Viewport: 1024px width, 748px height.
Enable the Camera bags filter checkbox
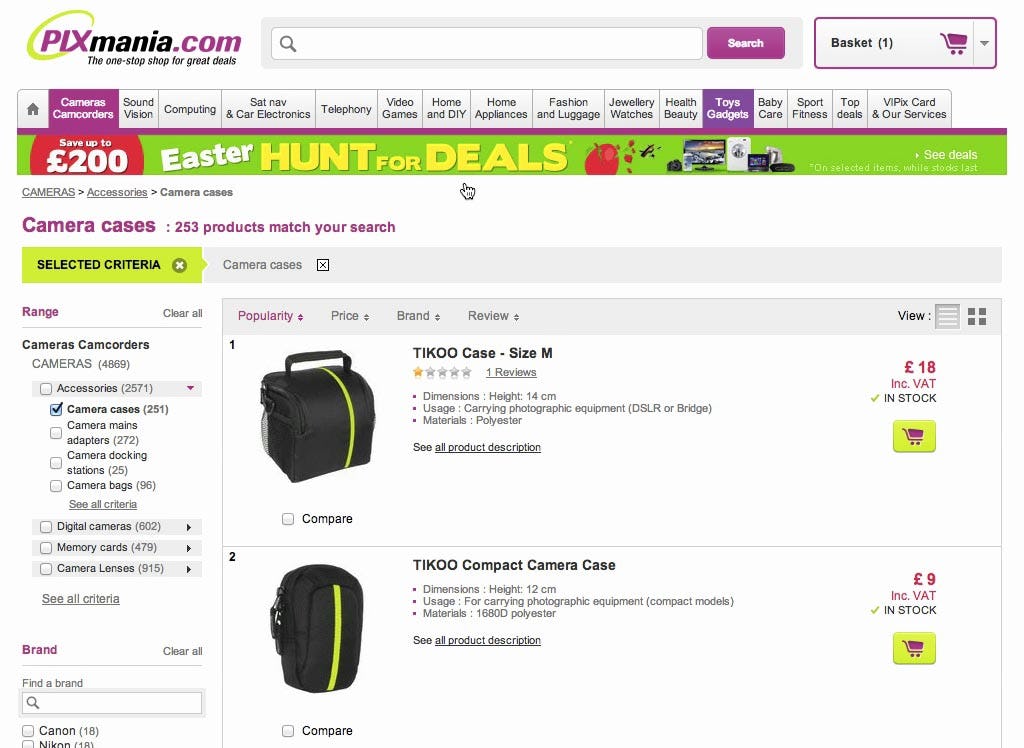57,486
